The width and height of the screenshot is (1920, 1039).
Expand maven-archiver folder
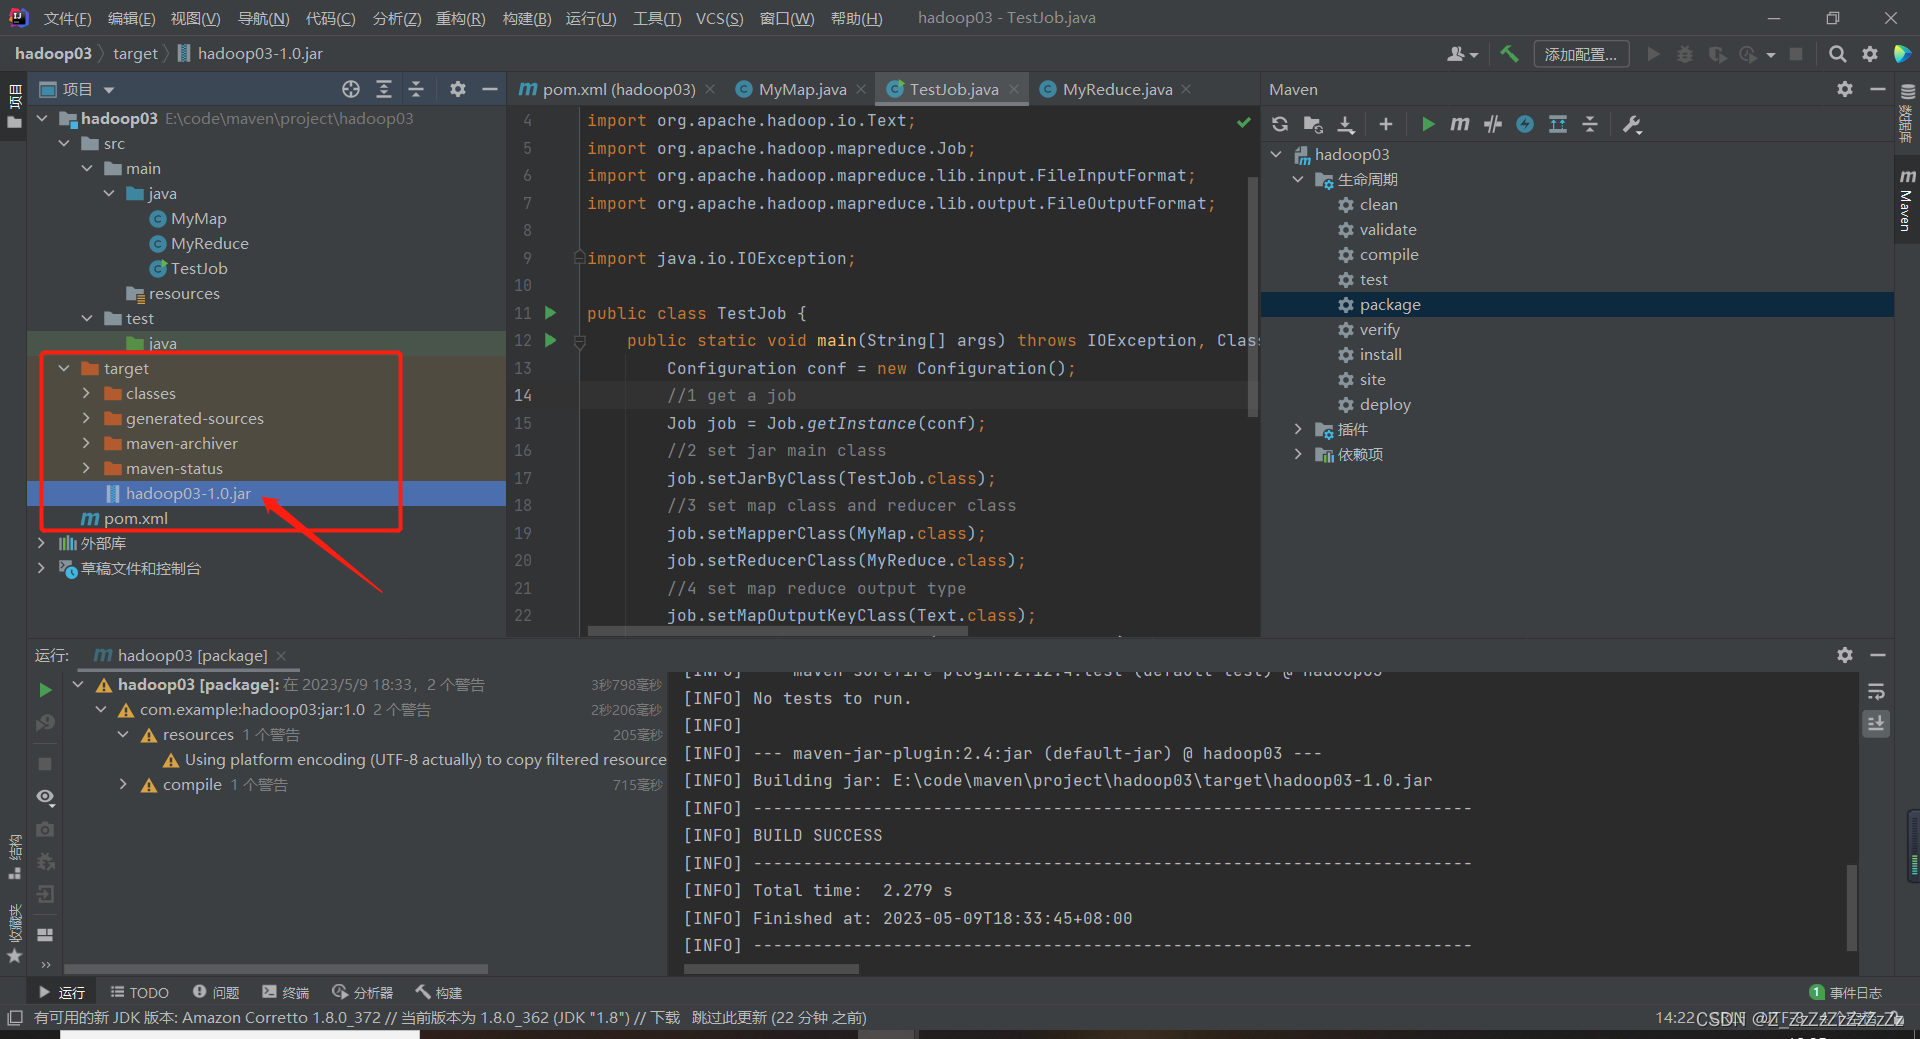coord(86,443)
